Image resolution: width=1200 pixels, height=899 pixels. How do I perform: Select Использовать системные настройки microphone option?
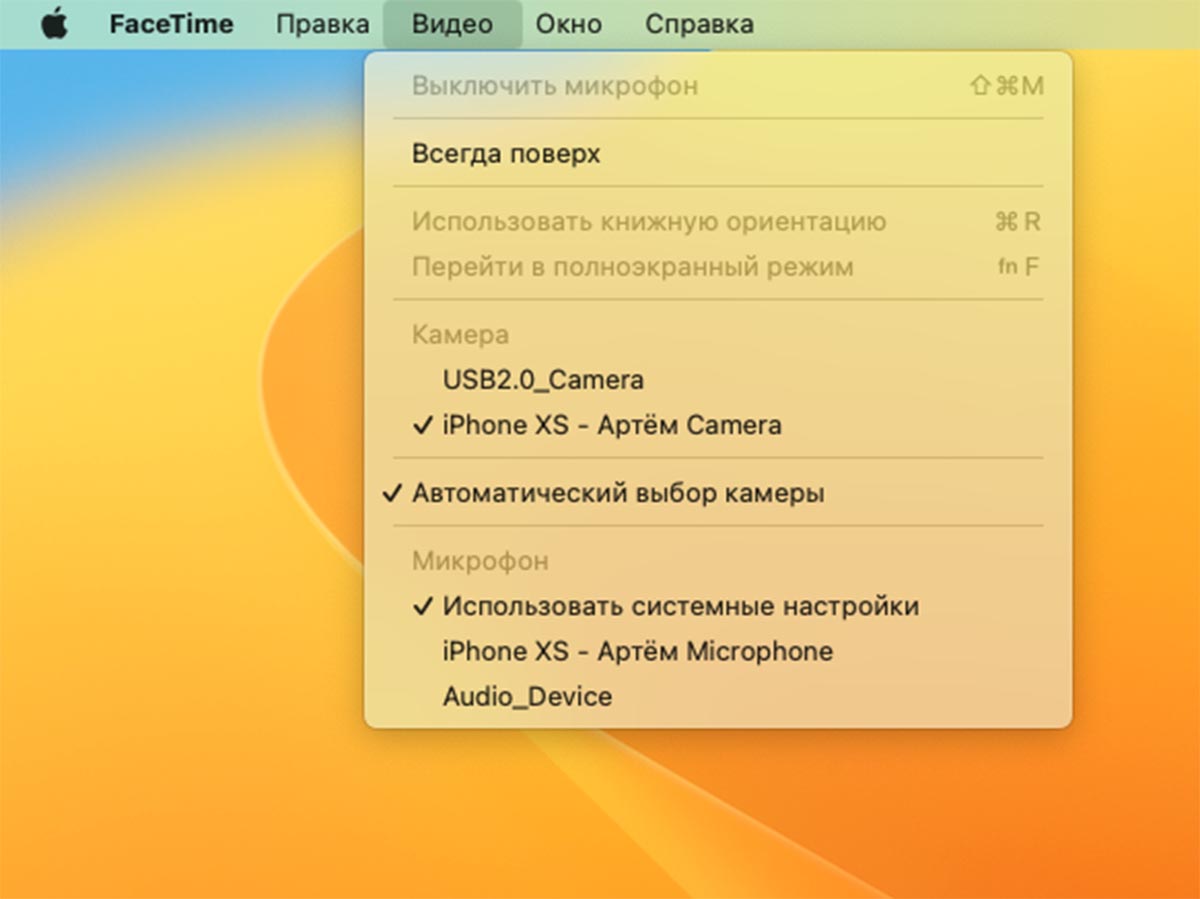(718, 606)
